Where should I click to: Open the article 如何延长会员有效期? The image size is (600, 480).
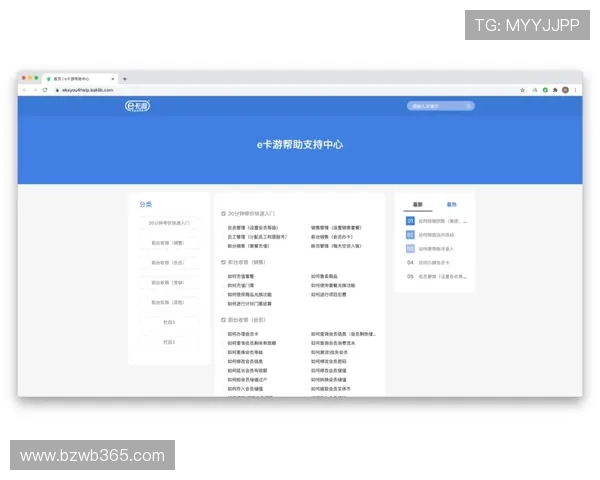pyautogui.click(x=248, y=371)
